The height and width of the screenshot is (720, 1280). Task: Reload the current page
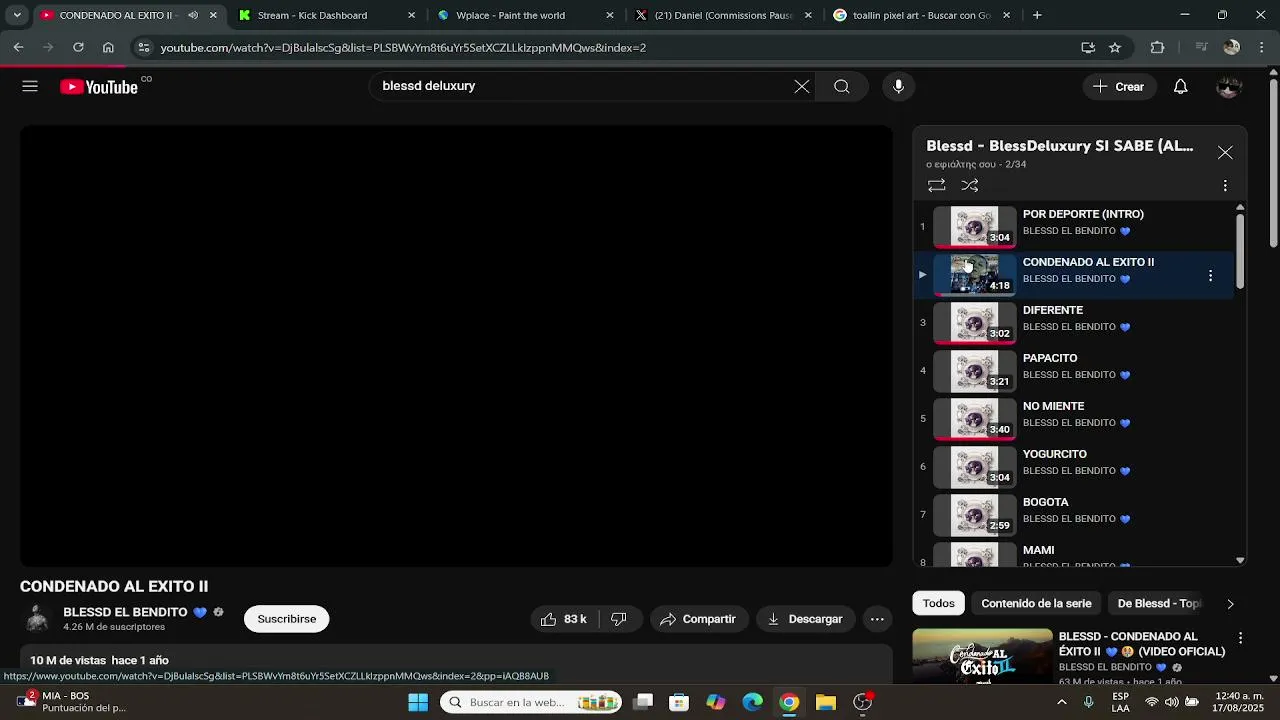[x=78, y=47]
